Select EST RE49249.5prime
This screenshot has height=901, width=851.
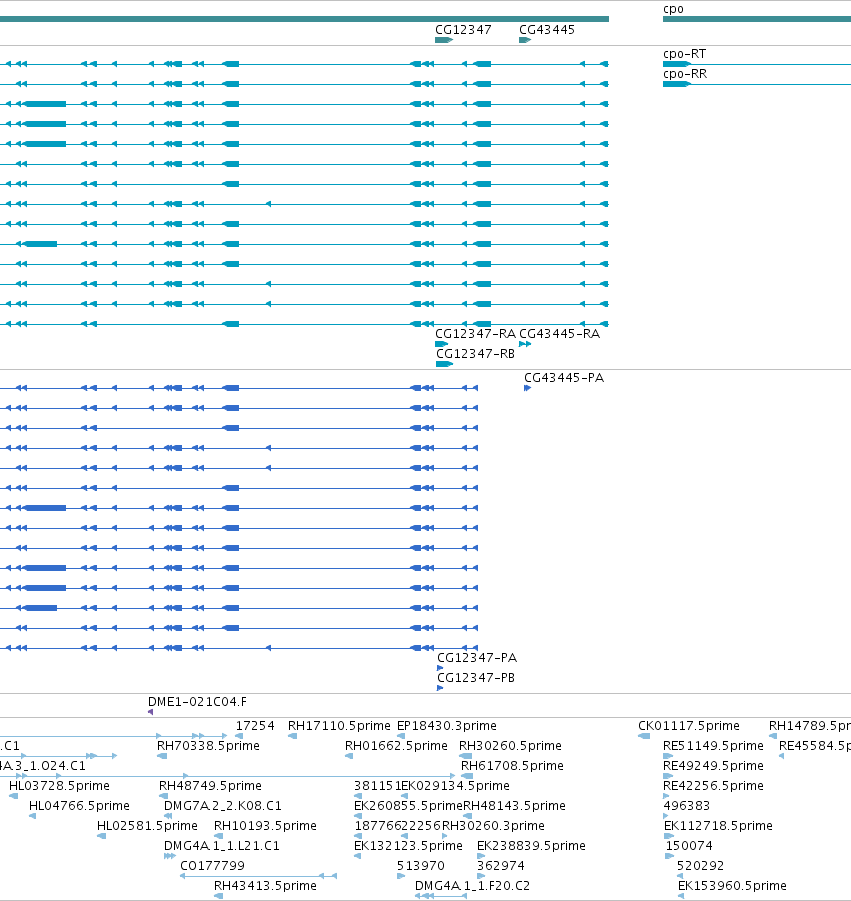713,766
